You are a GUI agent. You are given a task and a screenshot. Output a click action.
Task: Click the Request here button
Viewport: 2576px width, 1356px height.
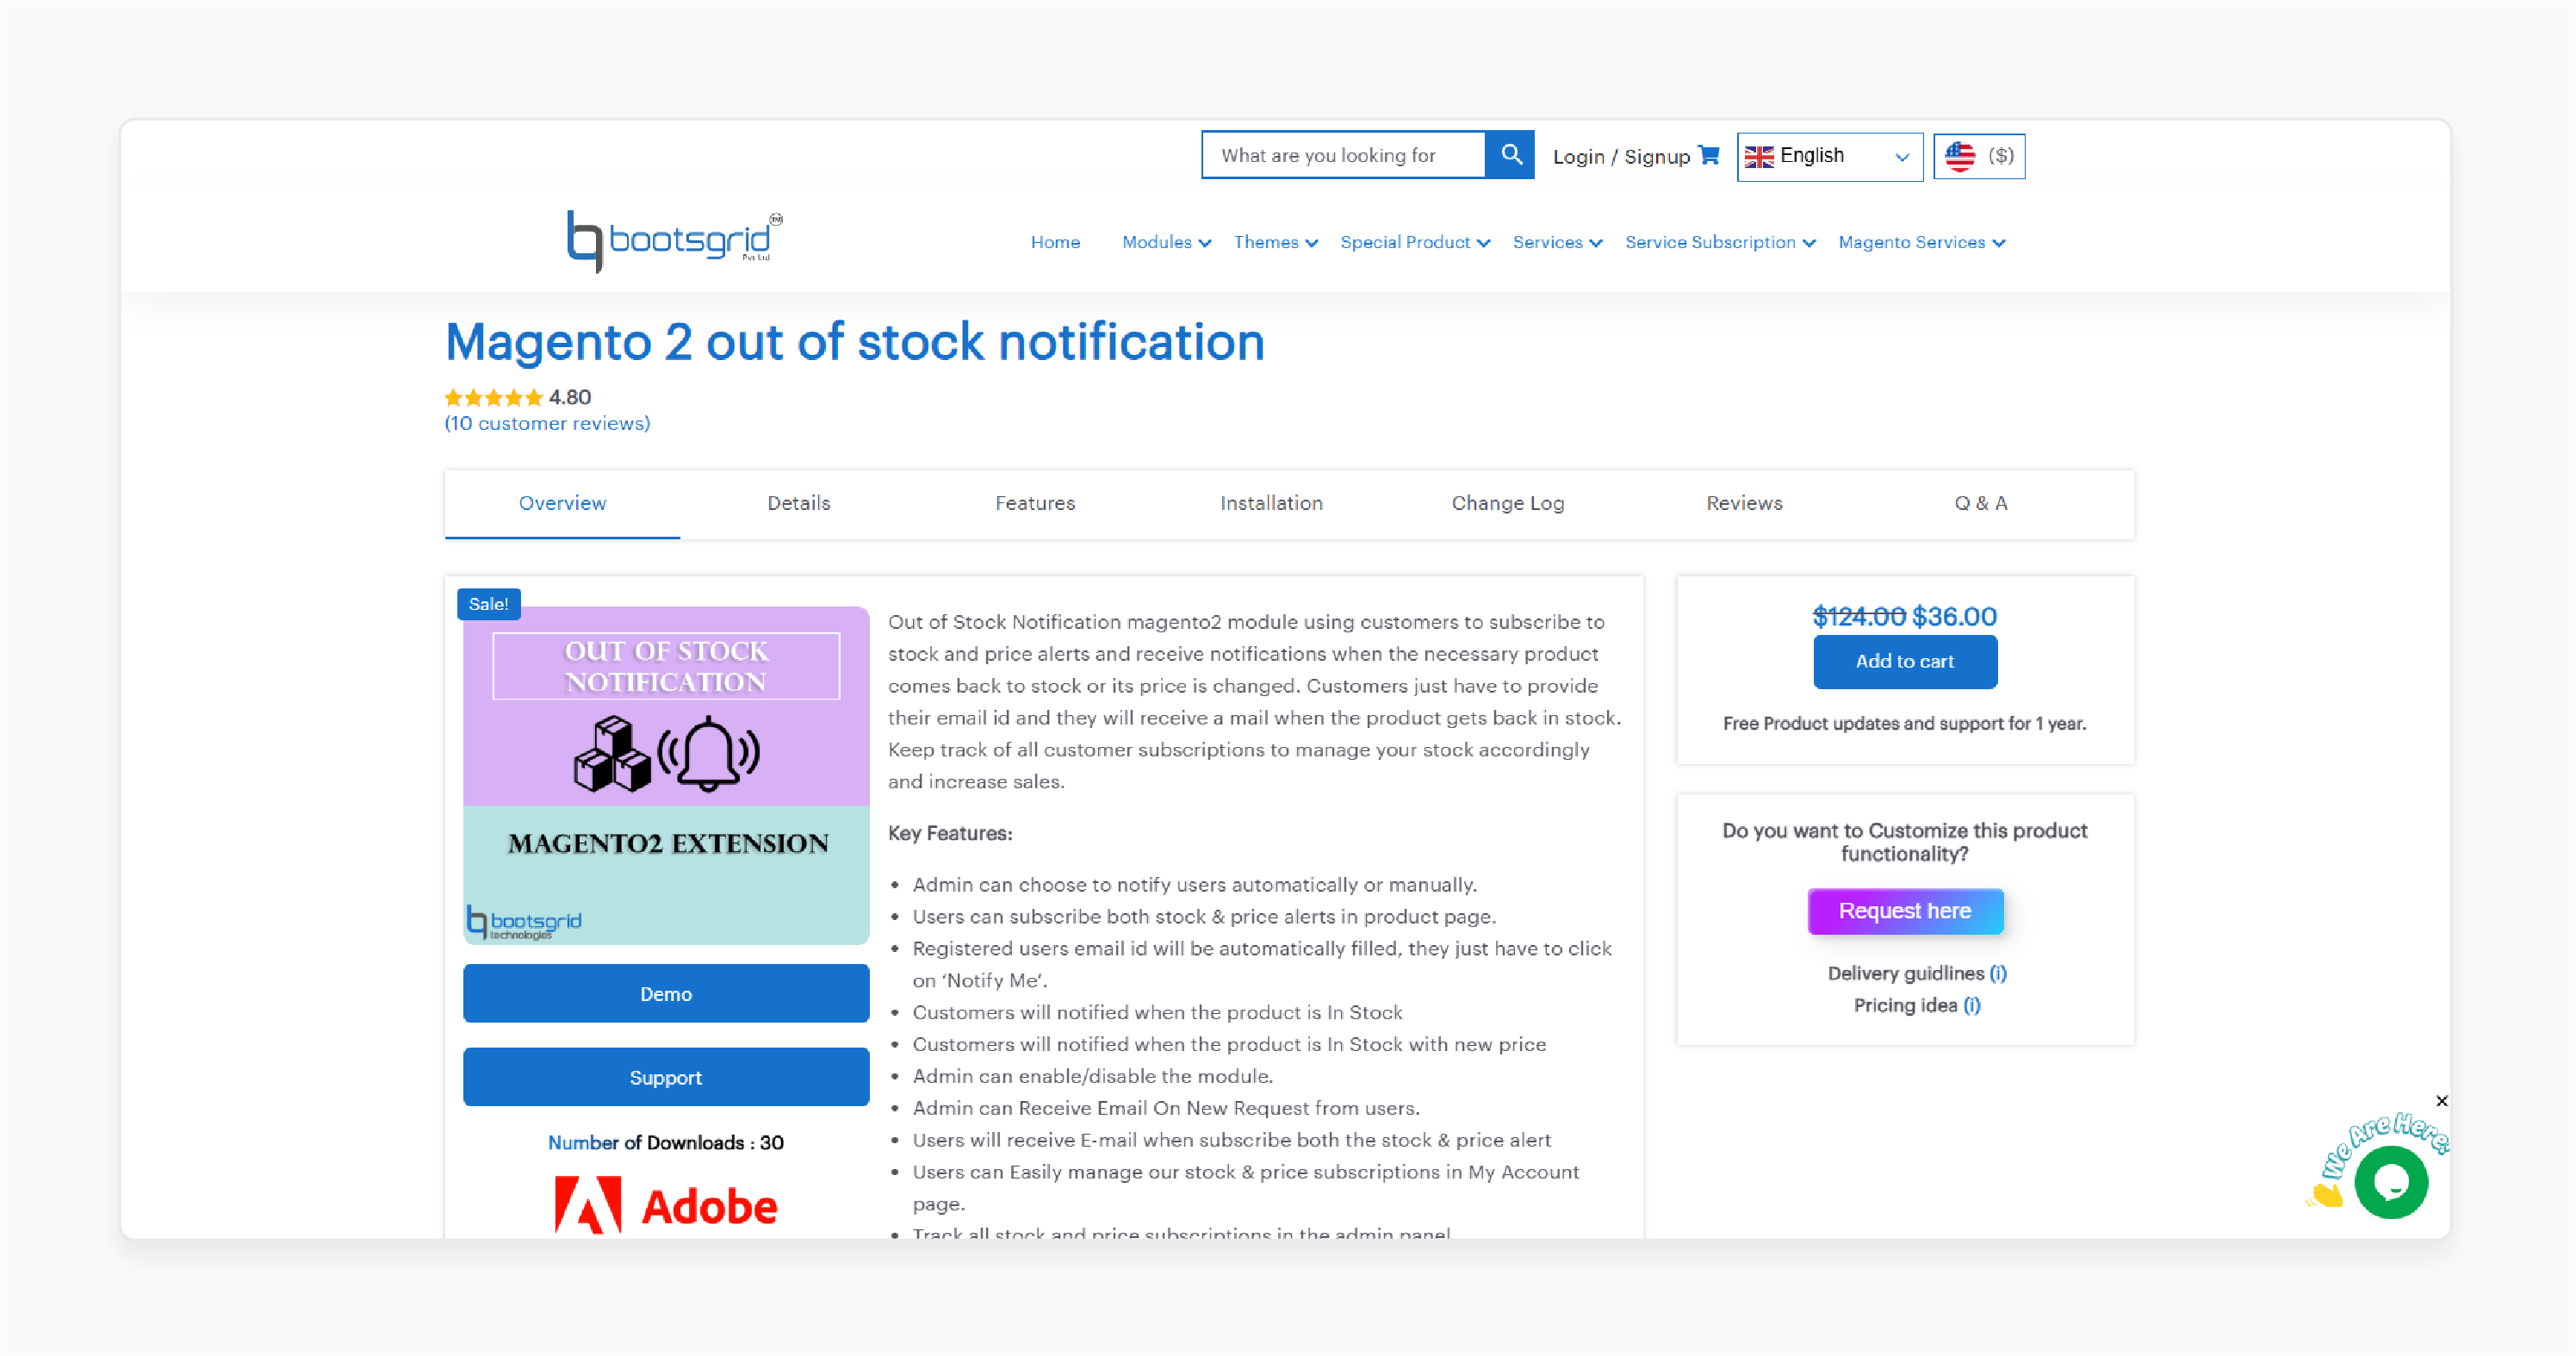click(1905, 911)
